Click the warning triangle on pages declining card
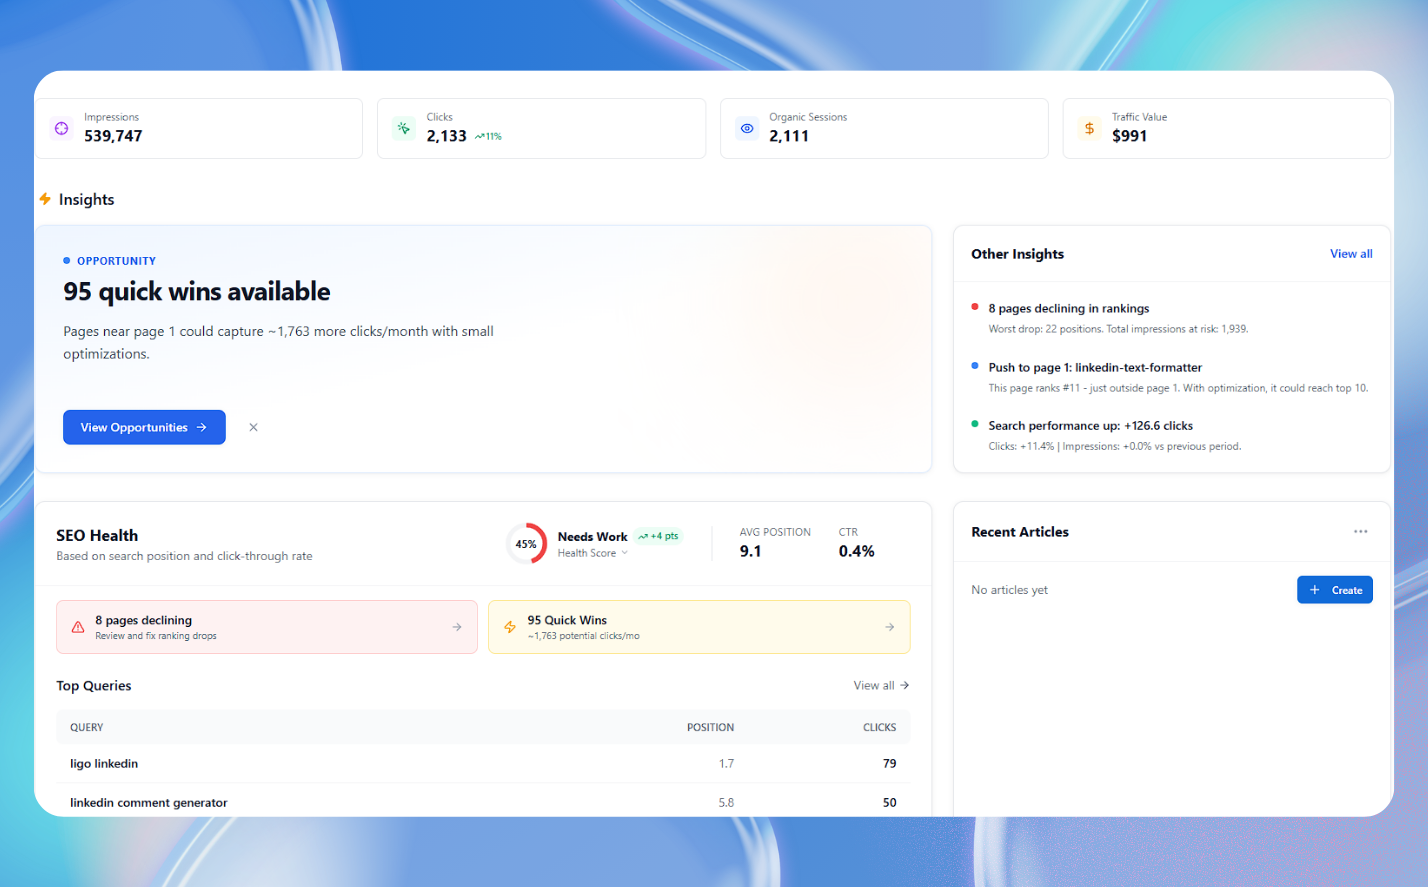 (x=77, y=627)
